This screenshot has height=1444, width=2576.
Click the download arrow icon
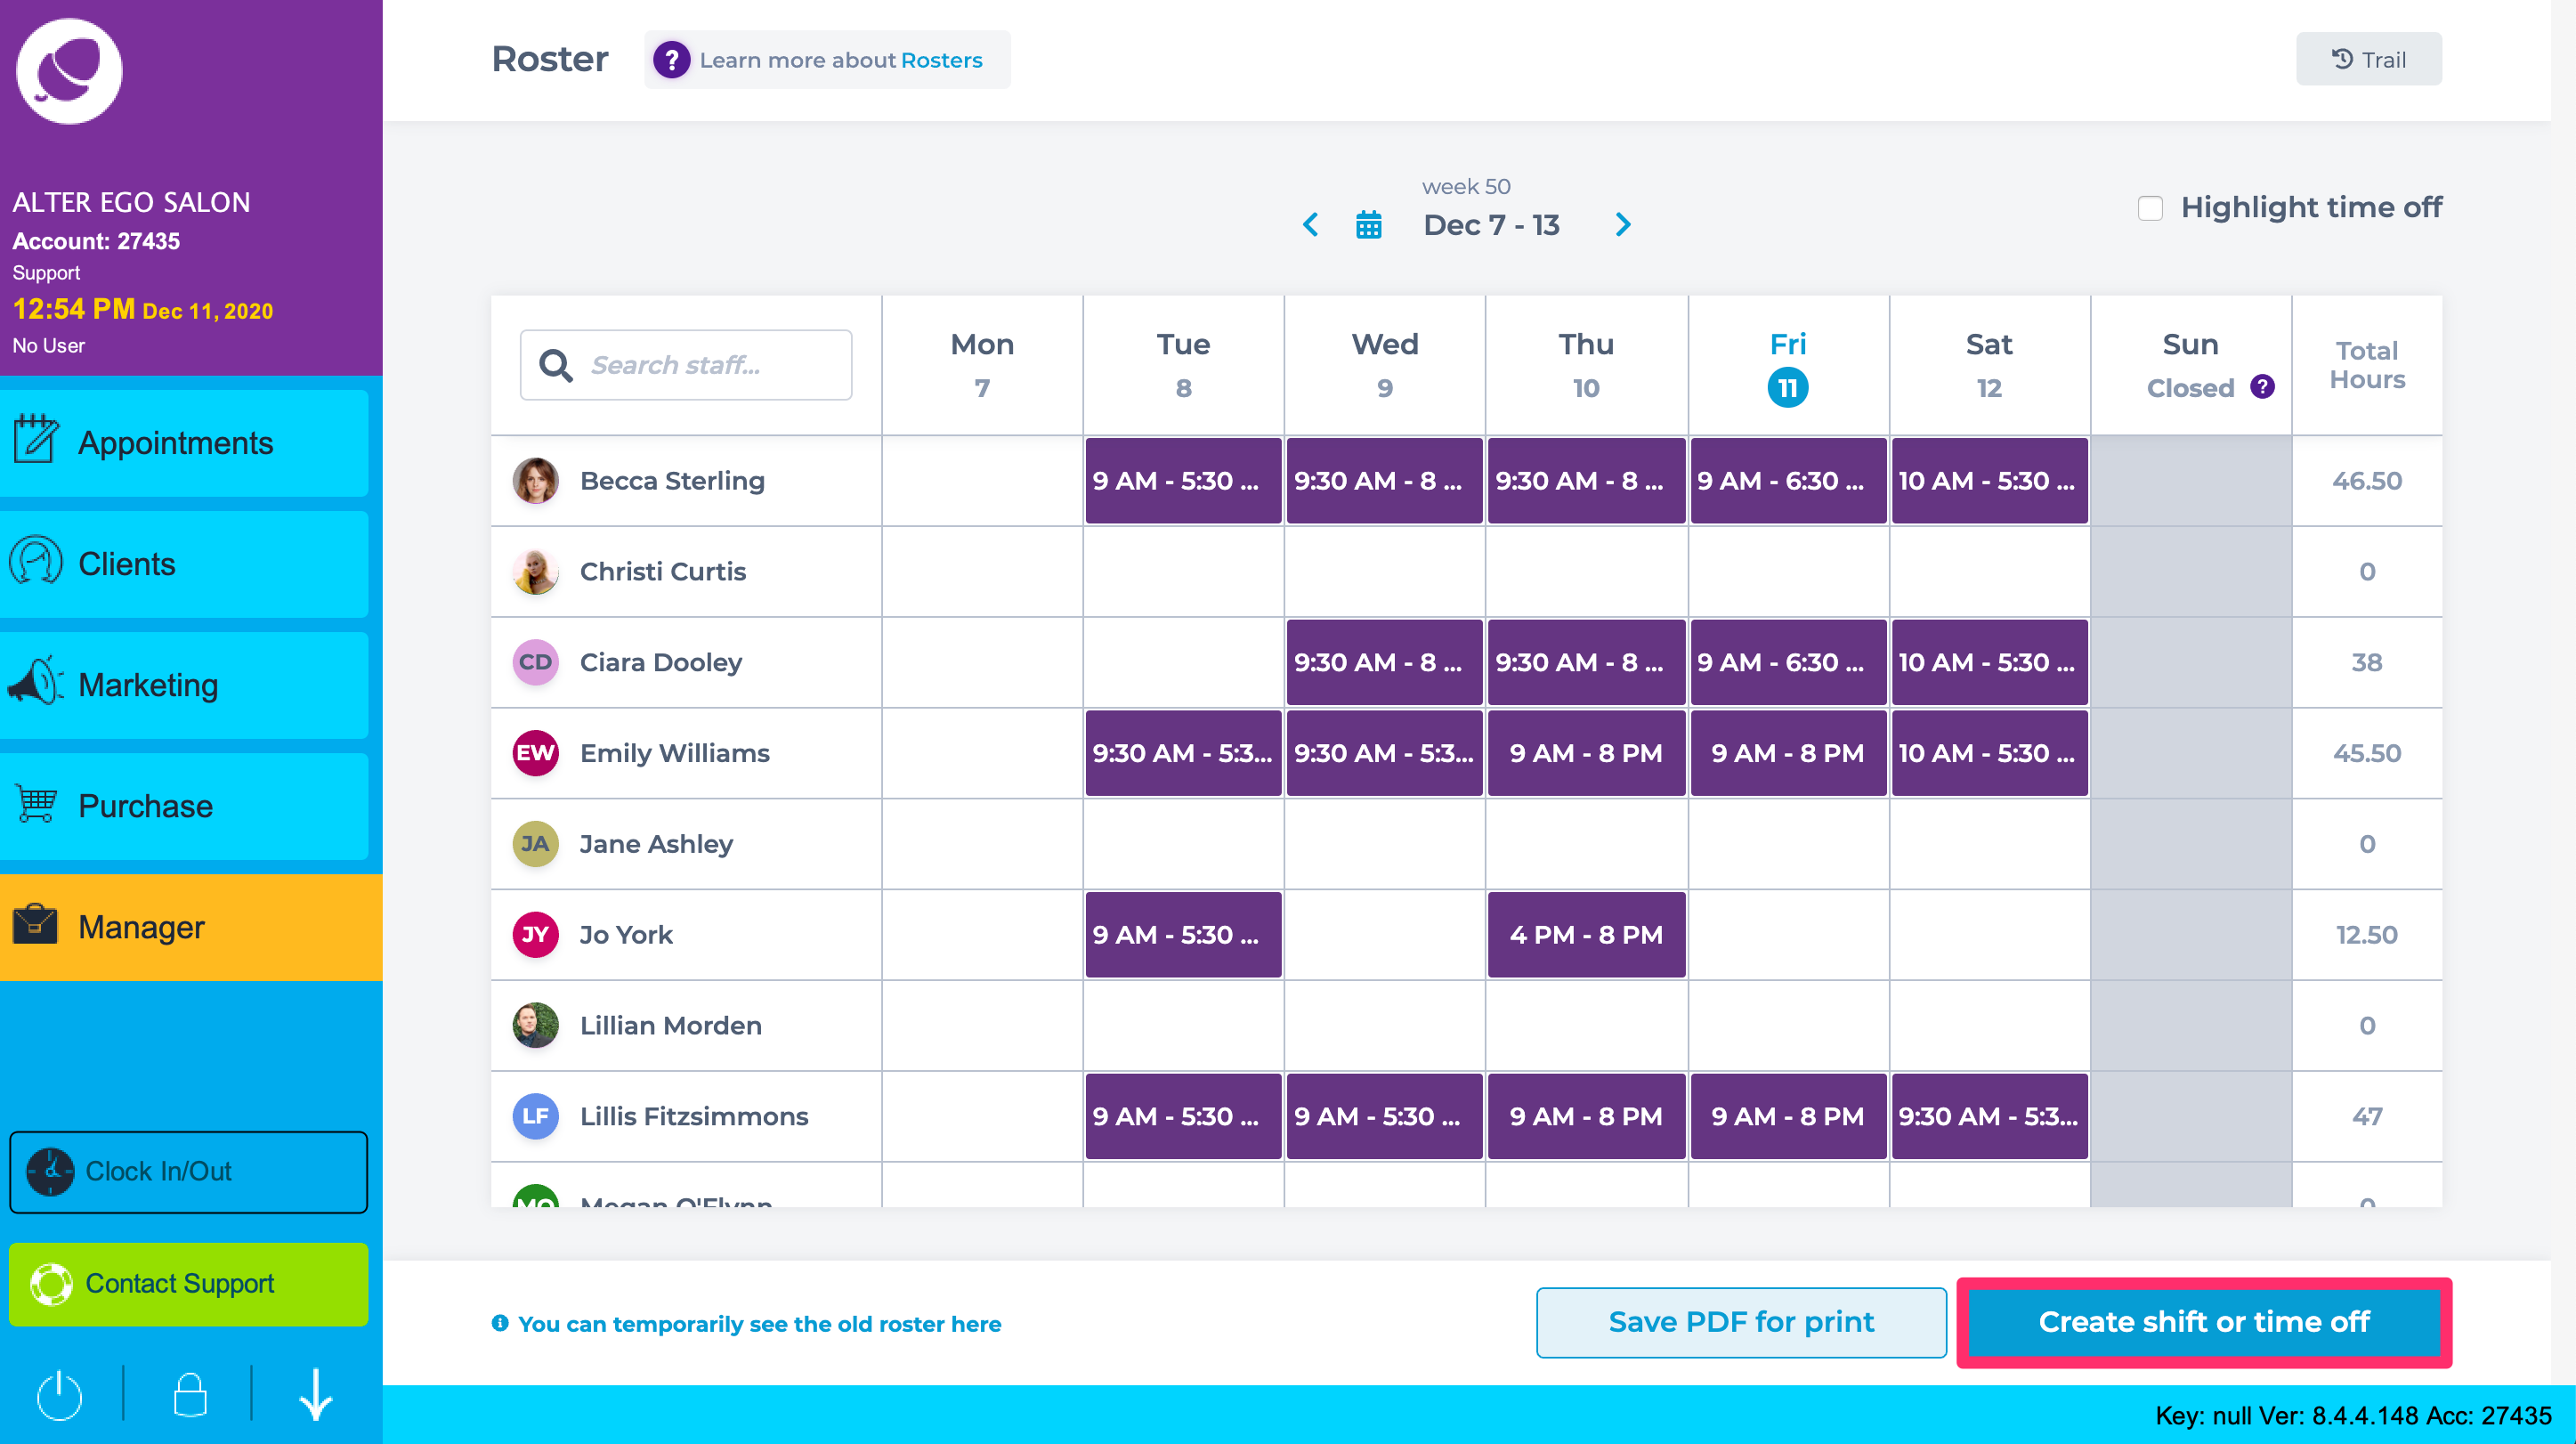pos(315,1394)
